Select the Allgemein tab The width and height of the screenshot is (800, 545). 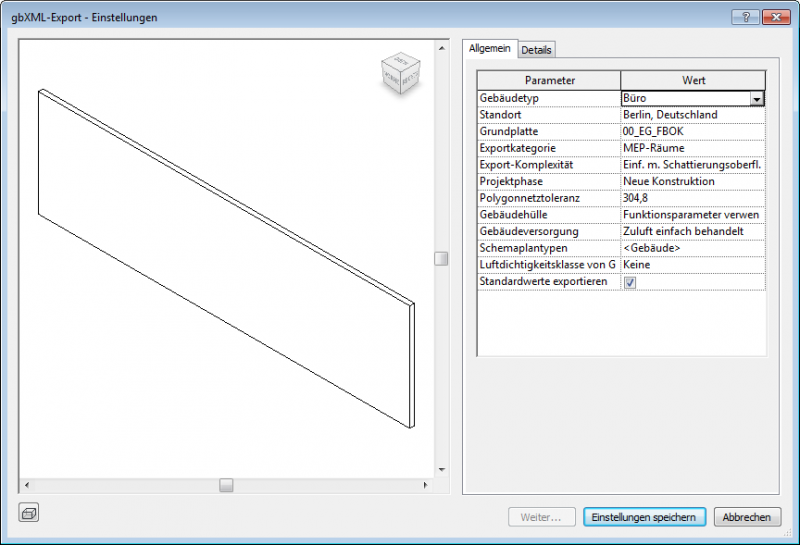coord(490,48)
